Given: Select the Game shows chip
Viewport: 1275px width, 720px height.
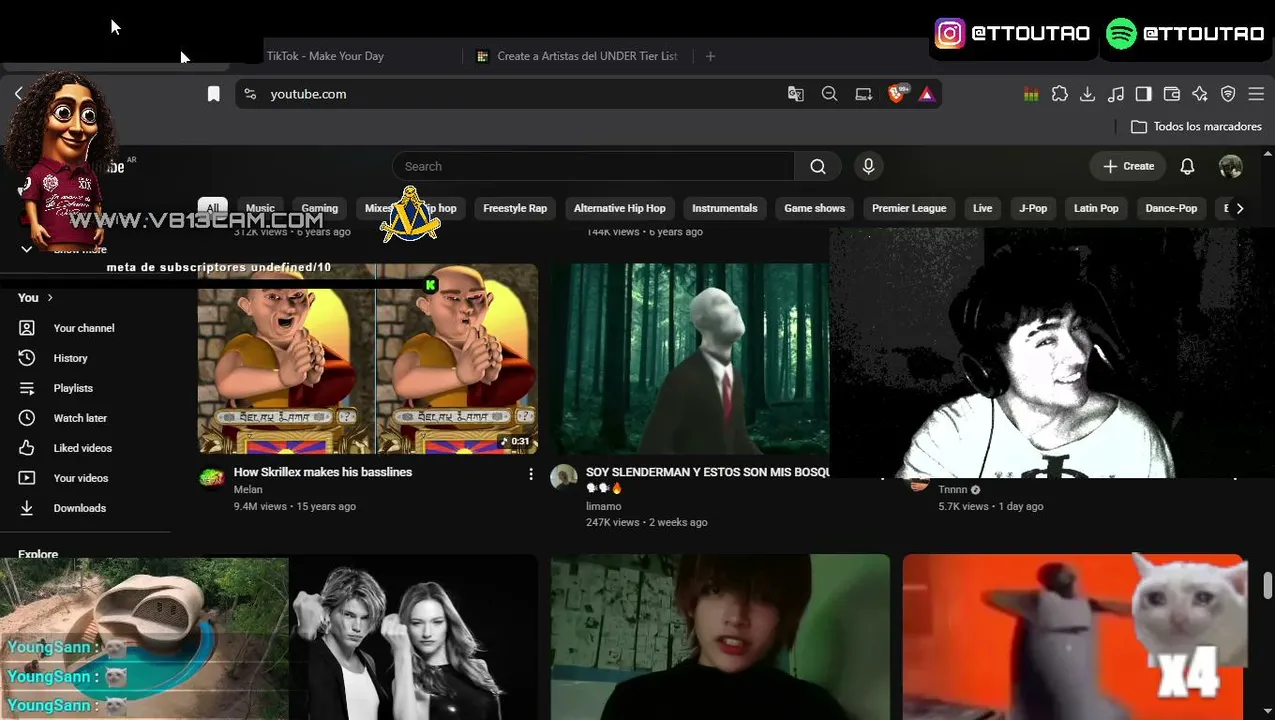Looking at the screenshot, I should 814,208.
